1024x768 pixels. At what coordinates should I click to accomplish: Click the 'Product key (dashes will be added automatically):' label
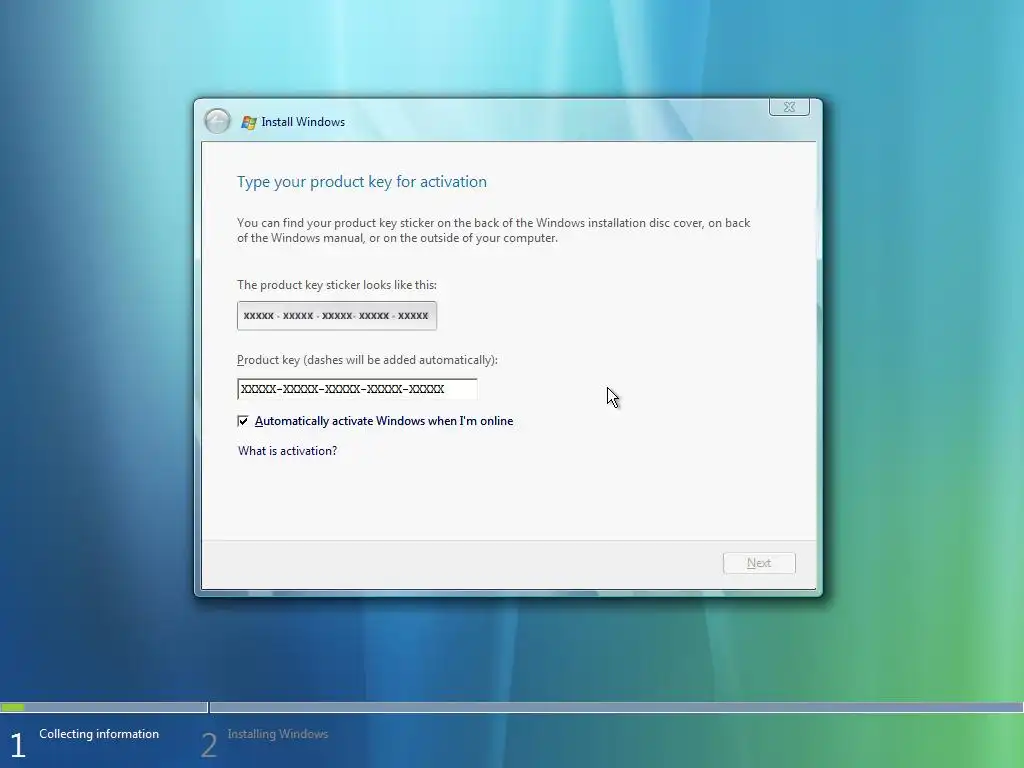367,360
